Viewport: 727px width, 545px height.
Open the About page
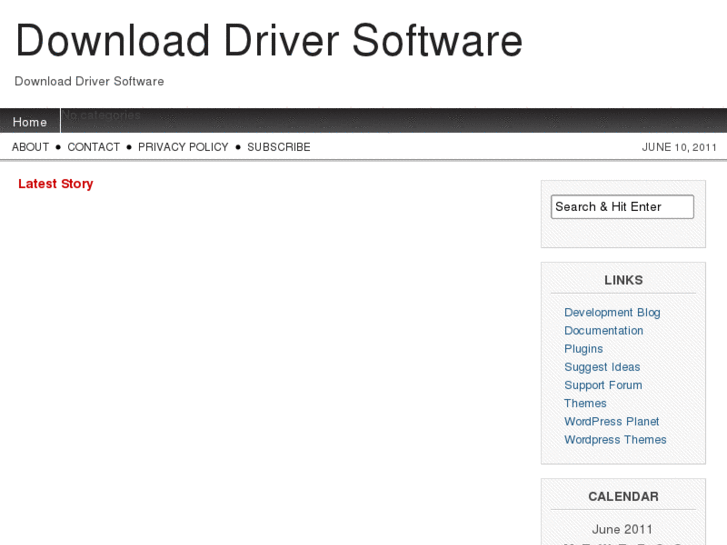coord(31,147)
